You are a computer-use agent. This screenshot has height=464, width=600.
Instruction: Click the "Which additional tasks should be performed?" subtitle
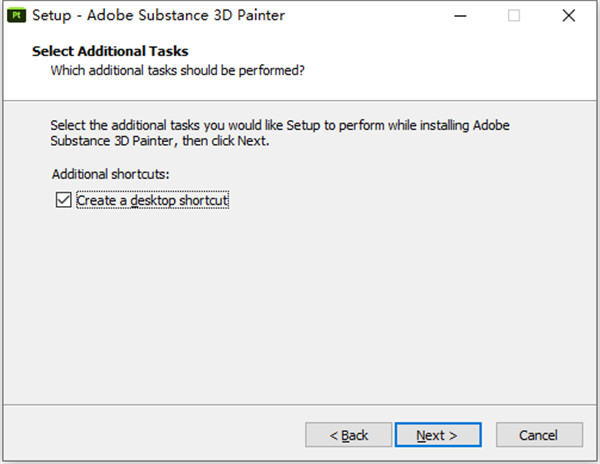click(177, 70)
